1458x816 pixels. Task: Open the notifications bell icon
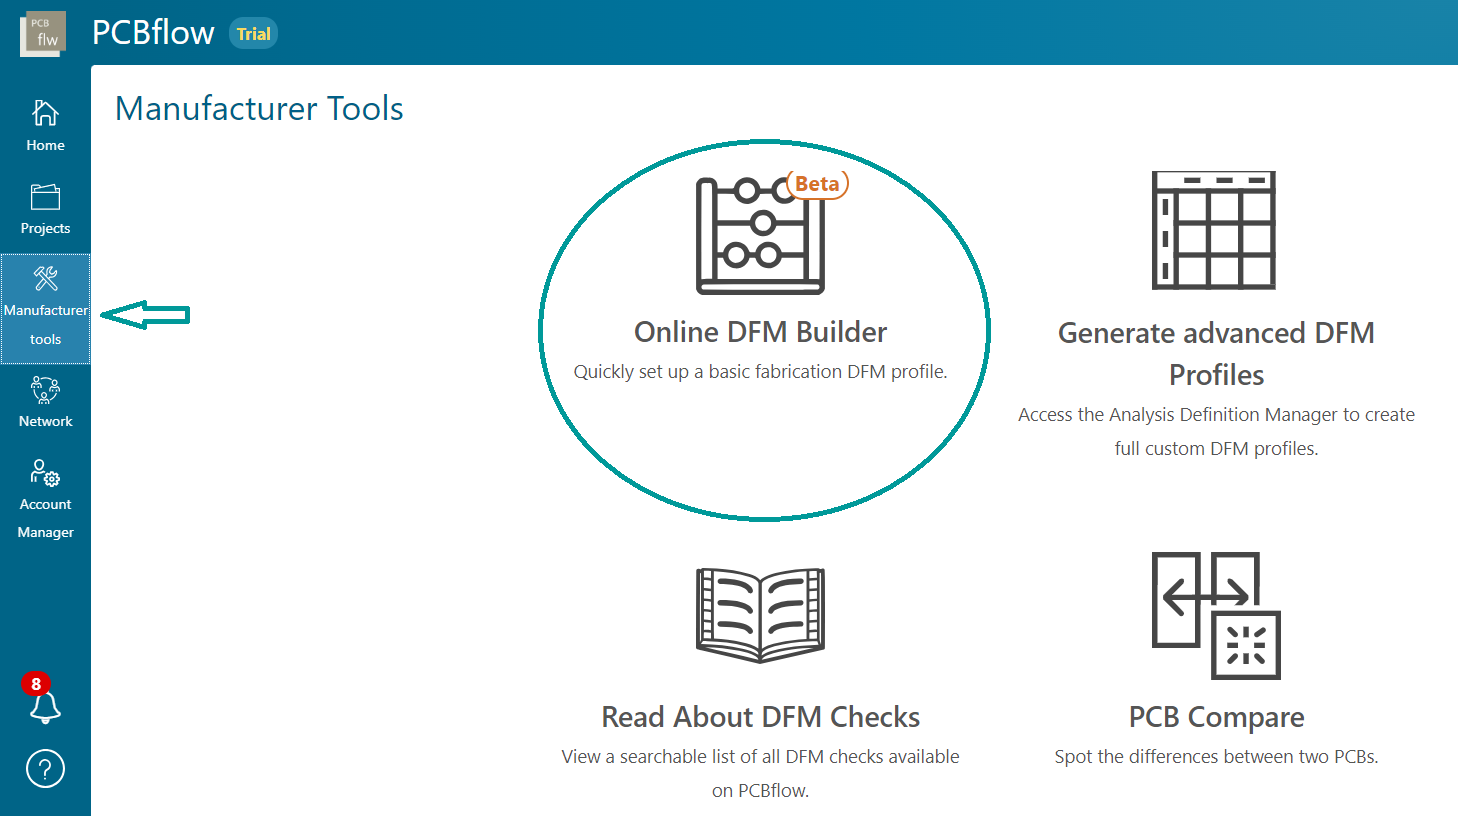[x=45, y=708]
